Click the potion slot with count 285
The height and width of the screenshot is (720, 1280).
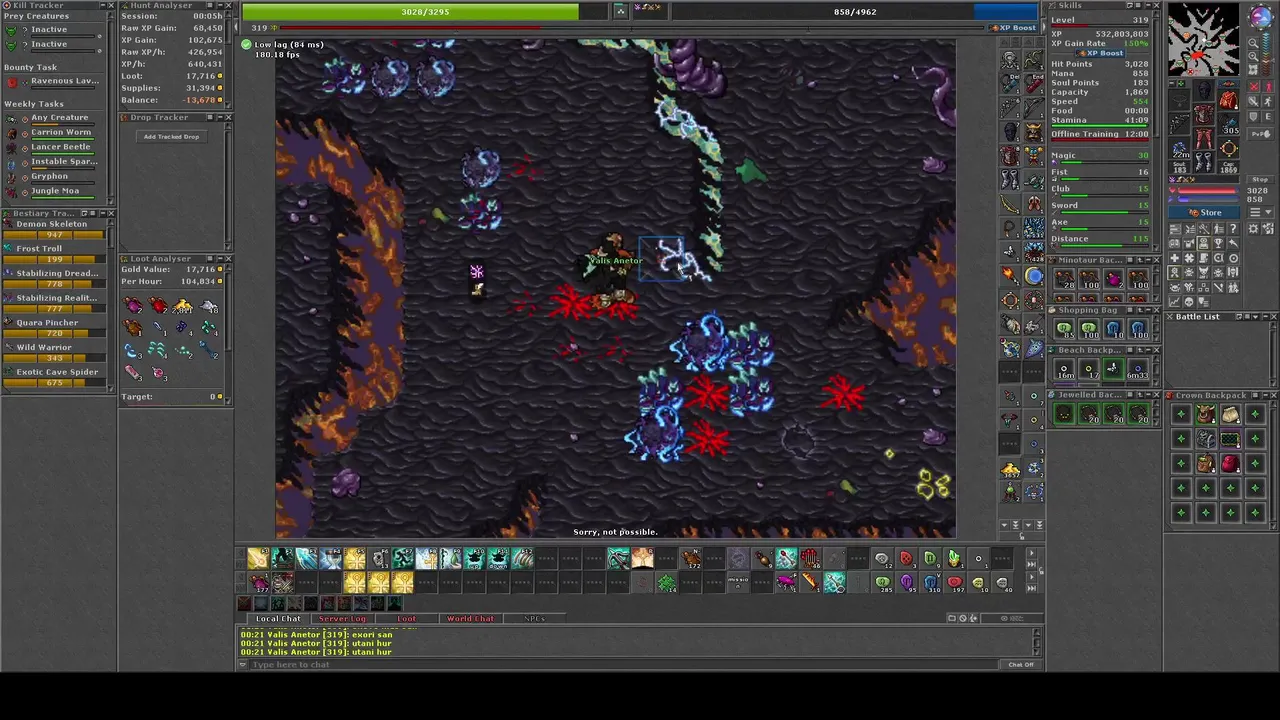point(882,583)
